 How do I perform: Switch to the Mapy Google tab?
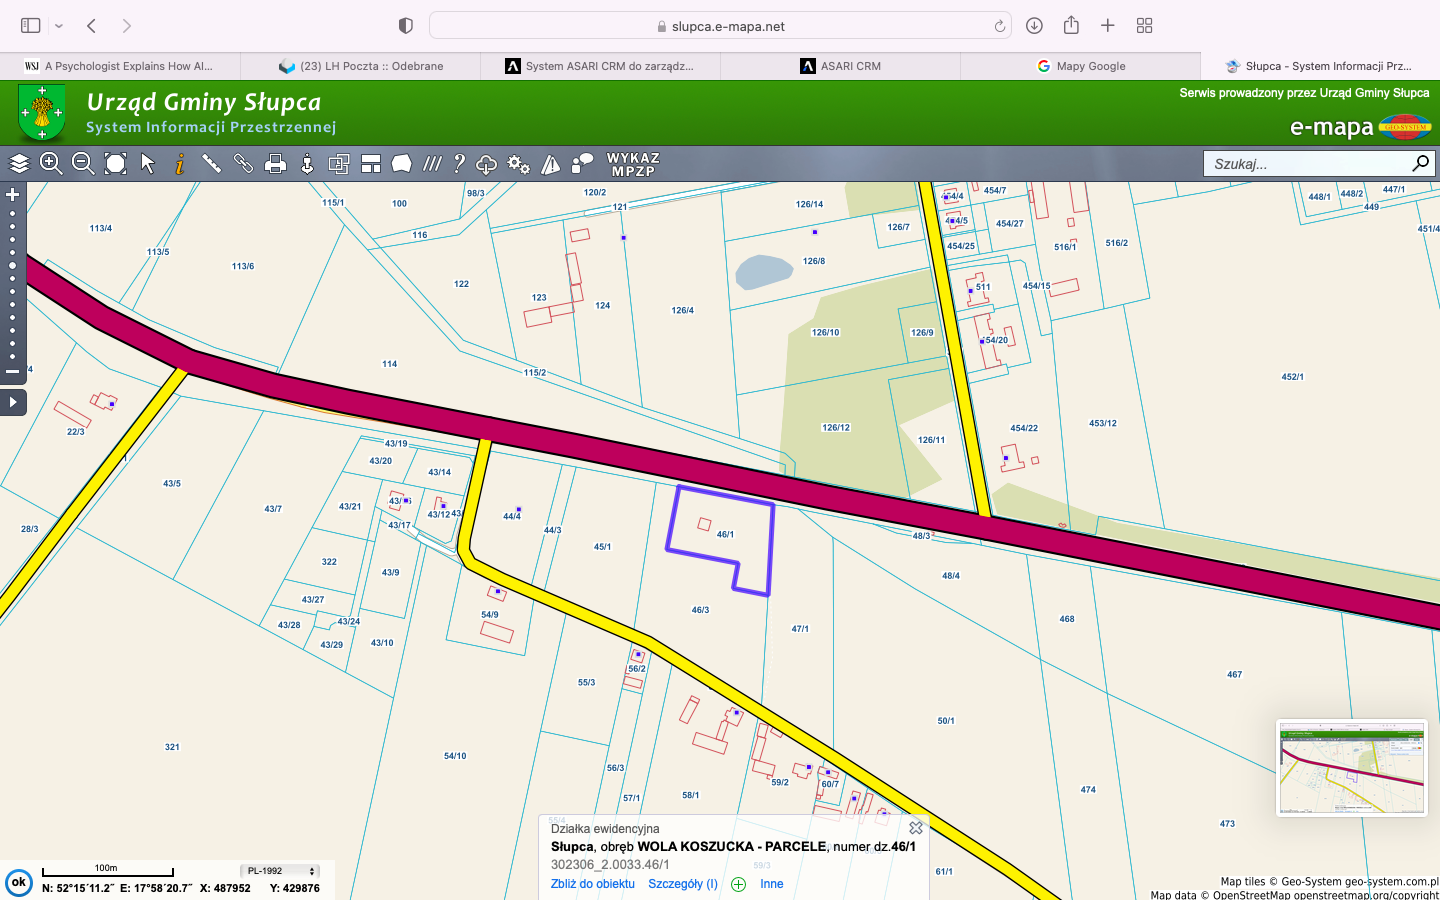coord(1080,66)
